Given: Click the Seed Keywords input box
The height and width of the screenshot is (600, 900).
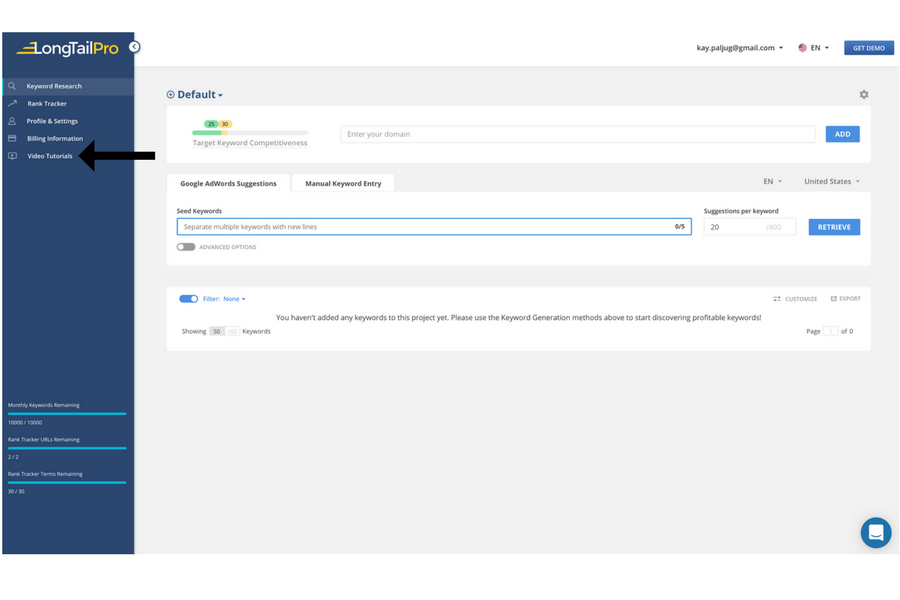Looking at the screenshot, I should point(434,227).
